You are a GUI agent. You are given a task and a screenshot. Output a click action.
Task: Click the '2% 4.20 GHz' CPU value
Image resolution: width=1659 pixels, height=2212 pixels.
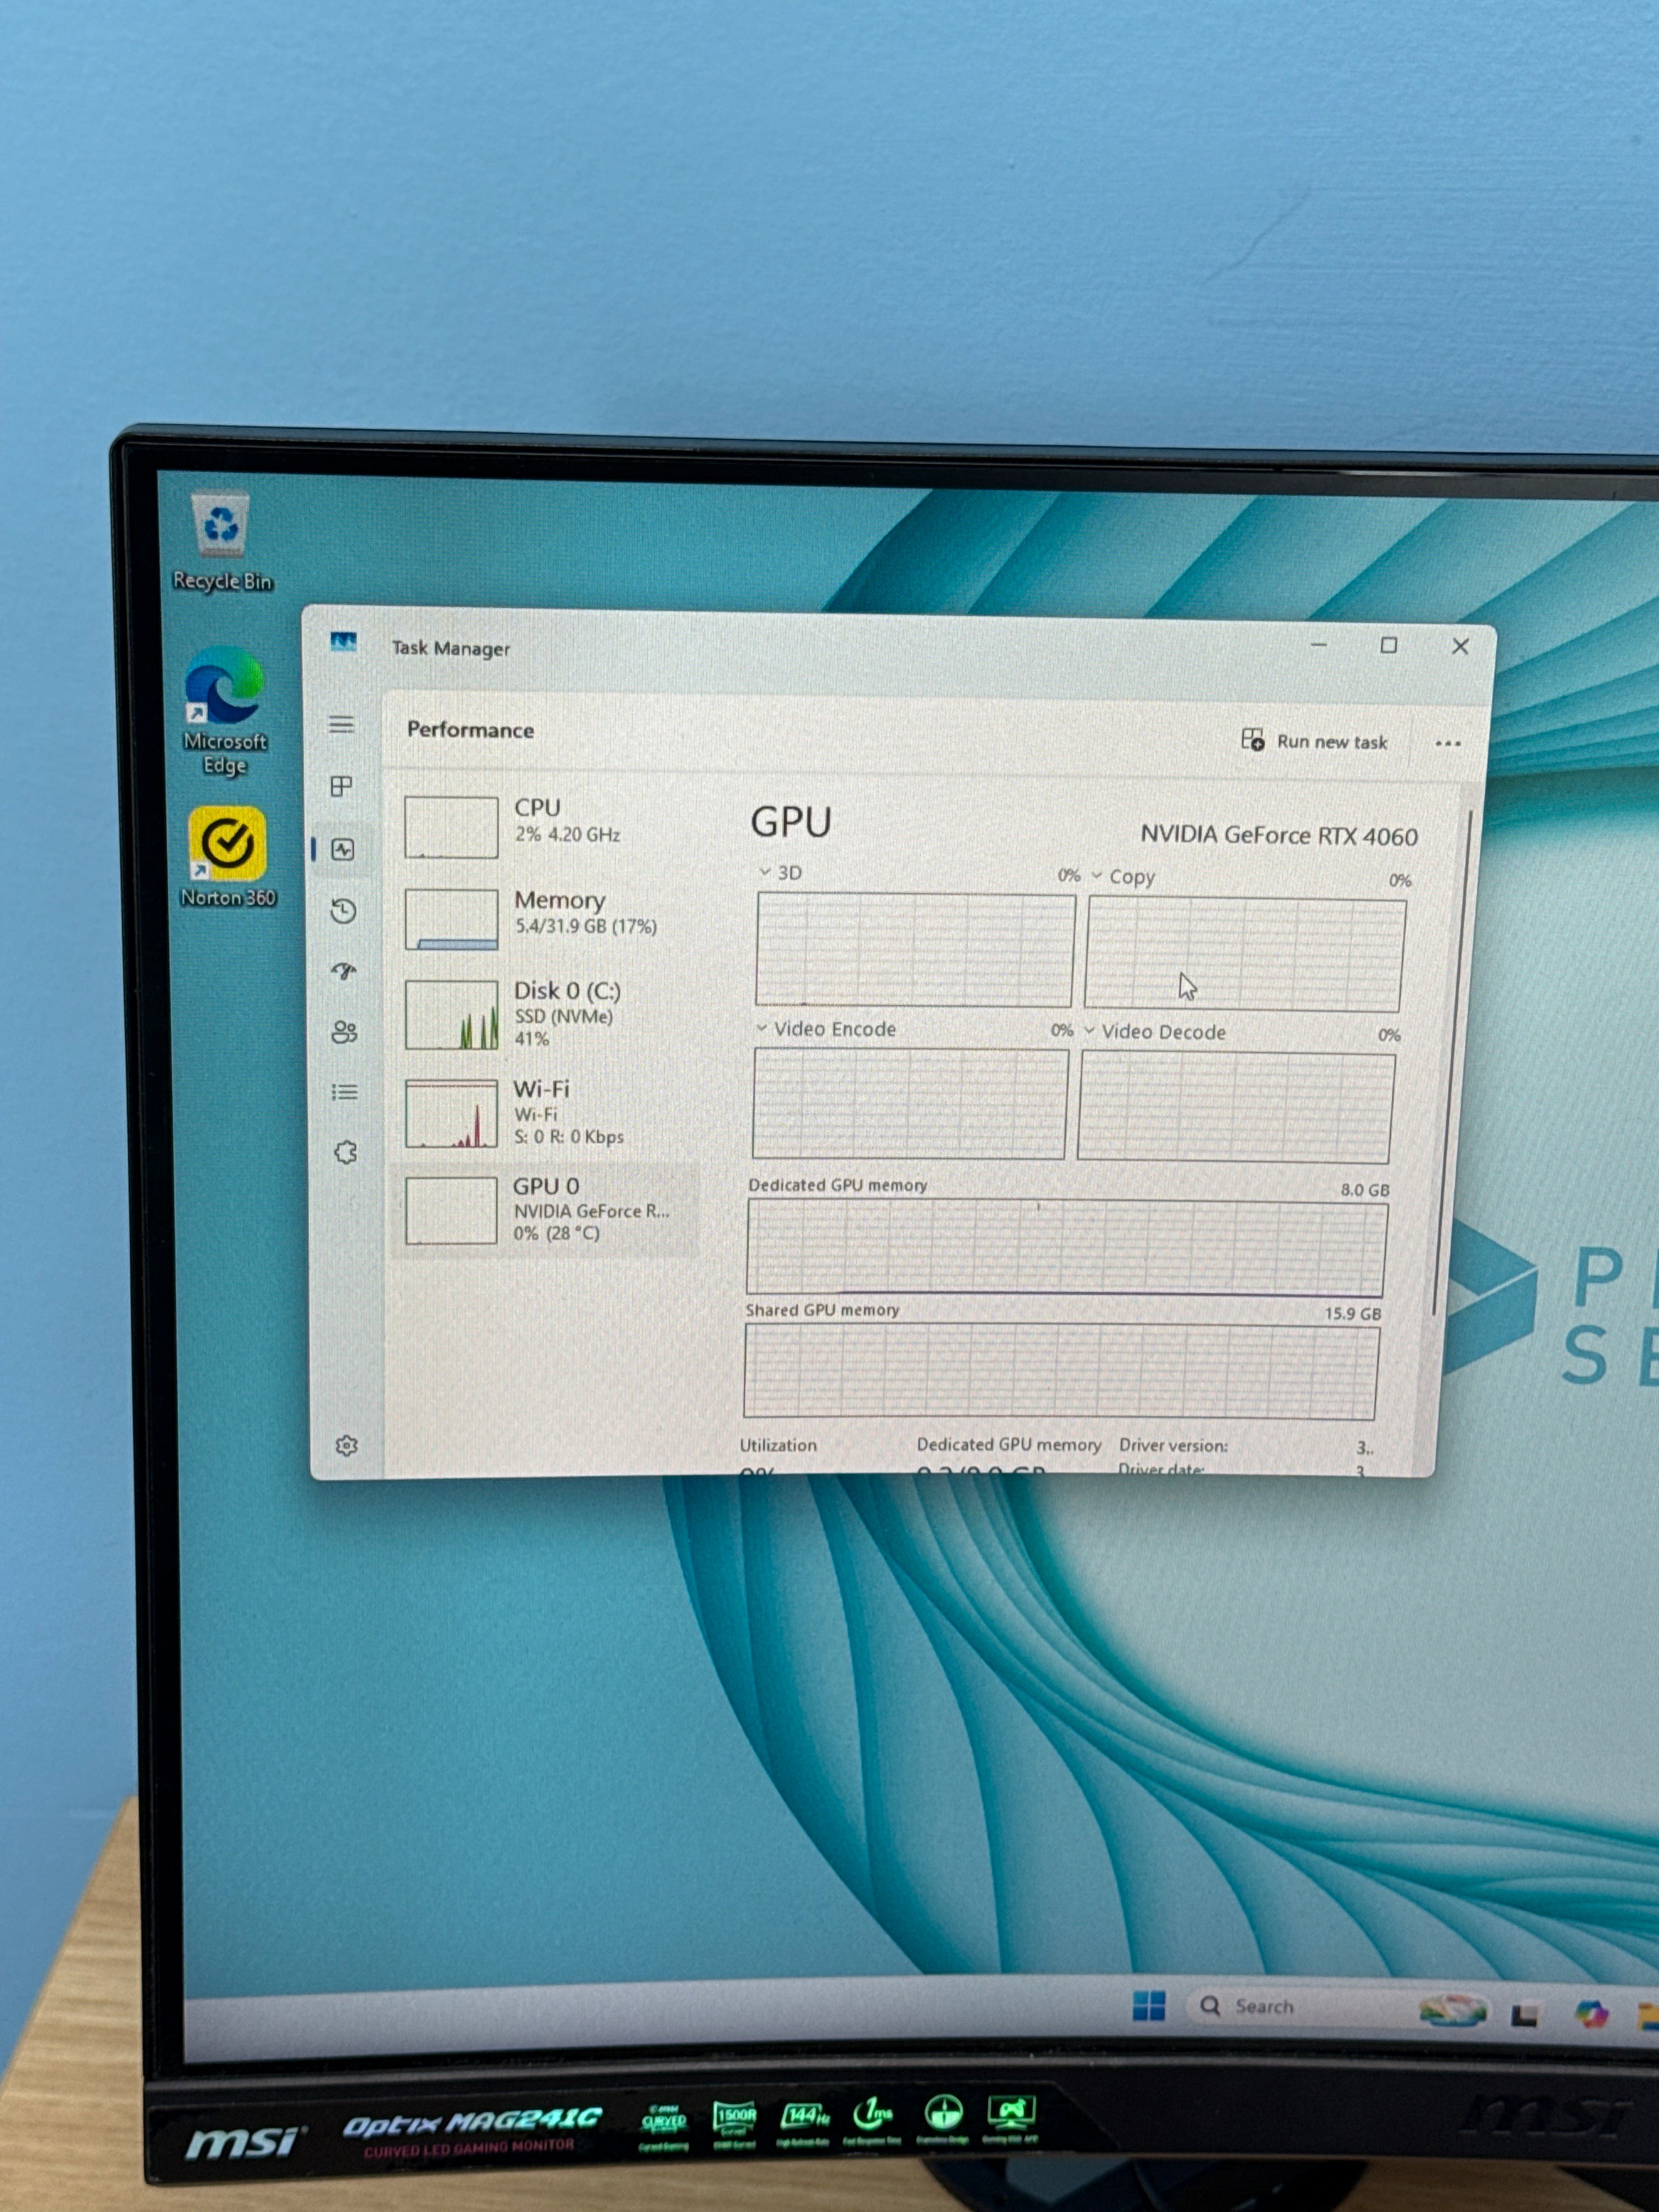[567, 834]
